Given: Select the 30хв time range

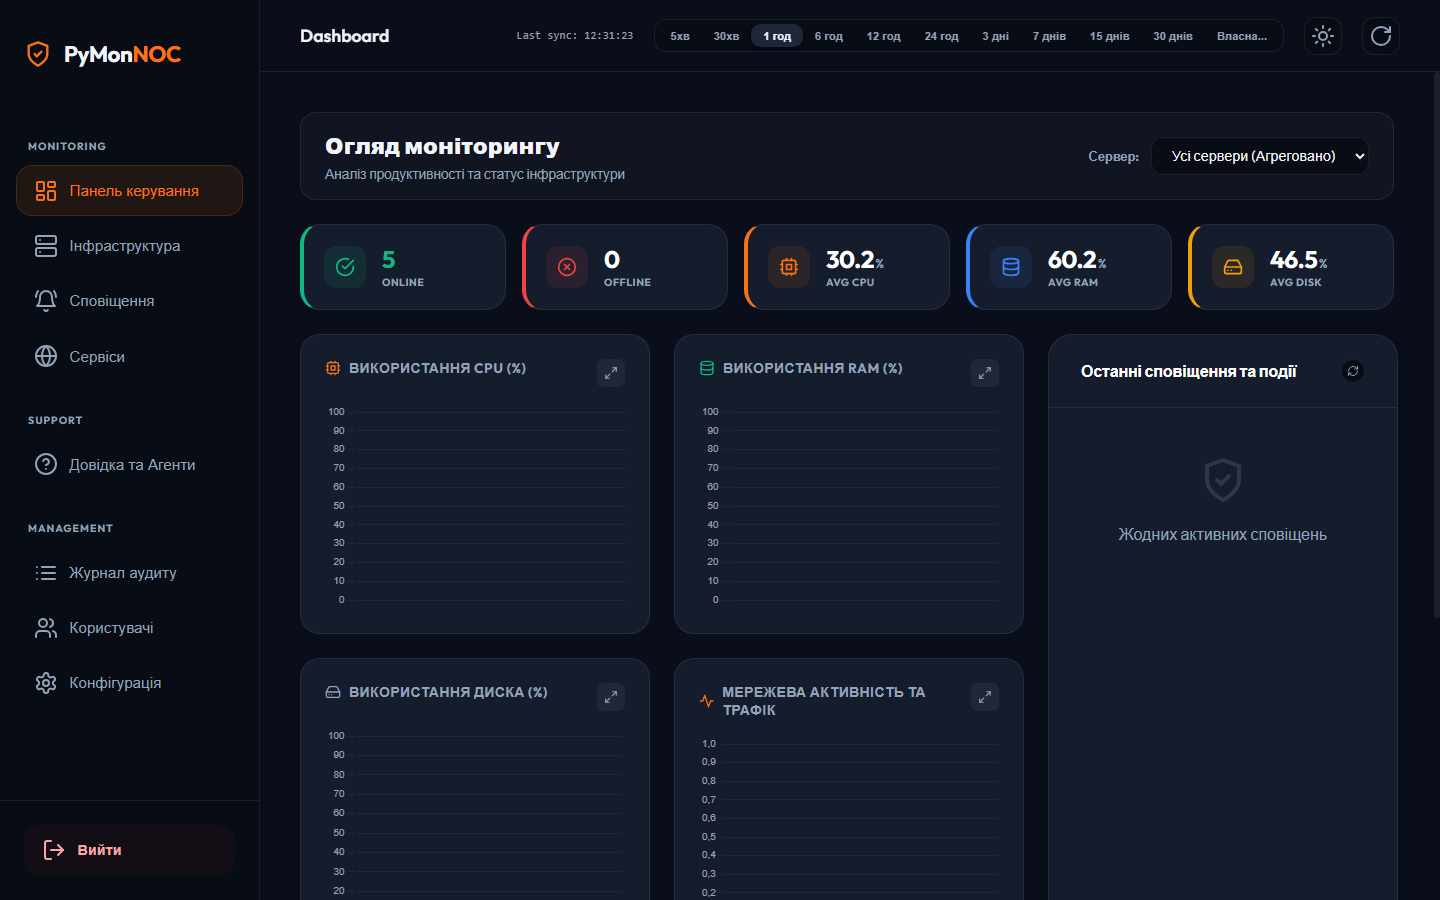Looking at the screenshot, I should click(x=727, y=36).
